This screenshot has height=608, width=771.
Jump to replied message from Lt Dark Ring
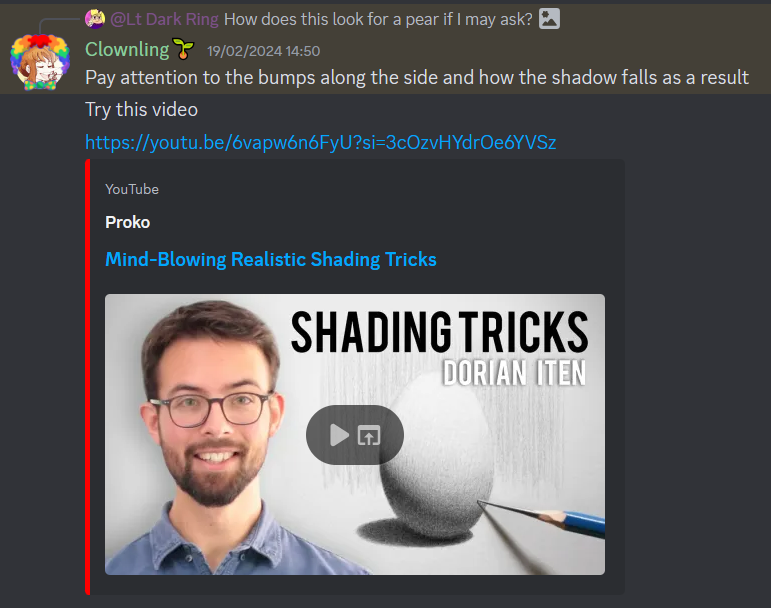tap(378, 19)
